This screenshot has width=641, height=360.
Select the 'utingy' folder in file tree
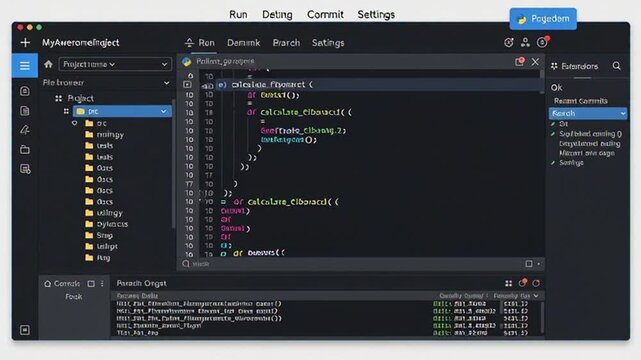tap(103, 213)
